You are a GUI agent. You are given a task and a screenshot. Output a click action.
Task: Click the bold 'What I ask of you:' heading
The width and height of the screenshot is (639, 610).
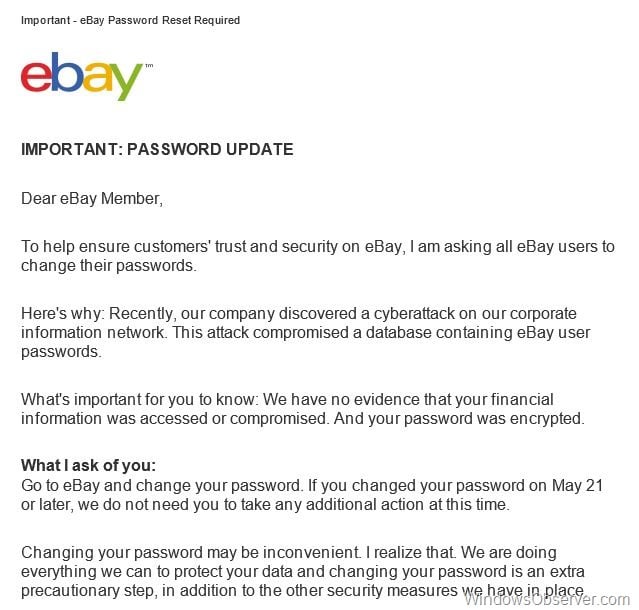[89, 466]
